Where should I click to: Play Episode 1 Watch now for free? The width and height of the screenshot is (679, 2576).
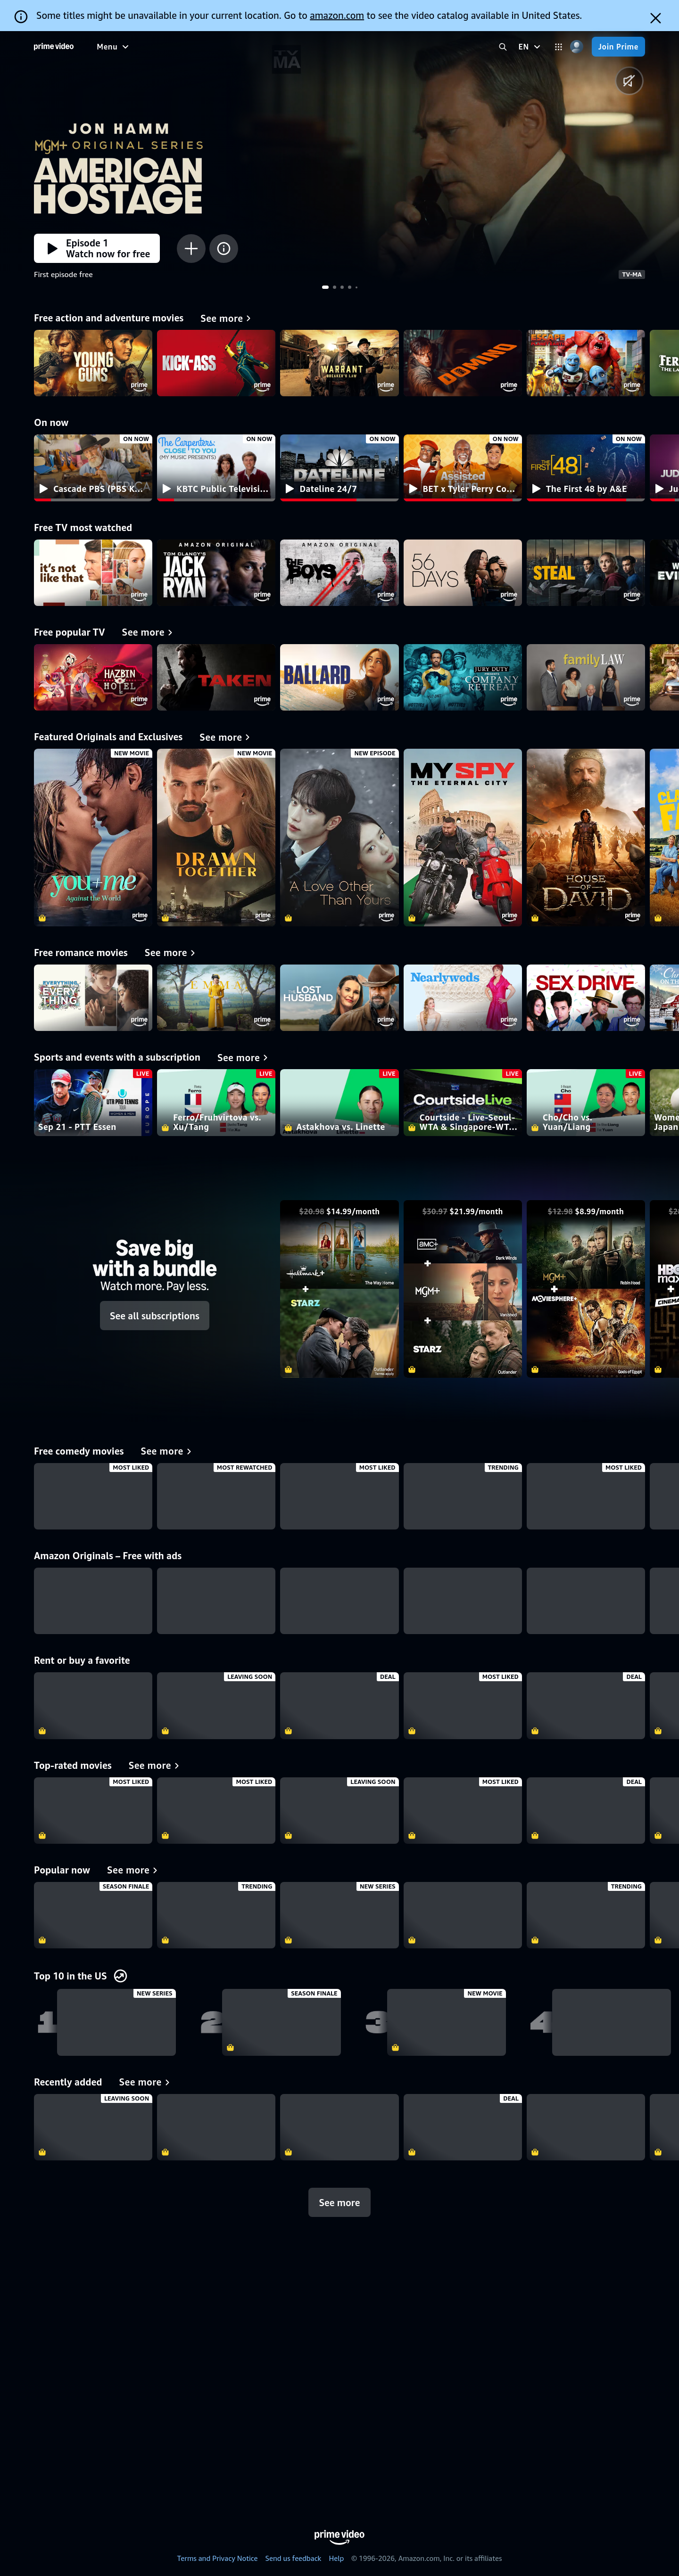[97, 248]
